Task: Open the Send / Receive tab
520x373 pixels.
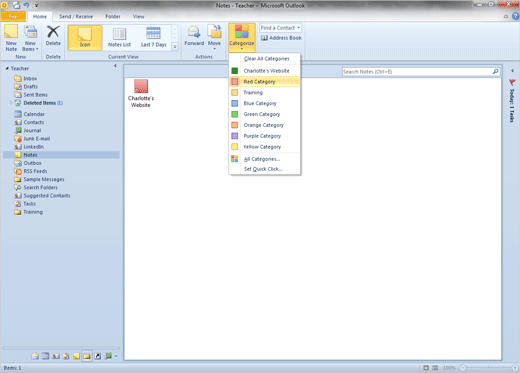Action: pos(76,16)
